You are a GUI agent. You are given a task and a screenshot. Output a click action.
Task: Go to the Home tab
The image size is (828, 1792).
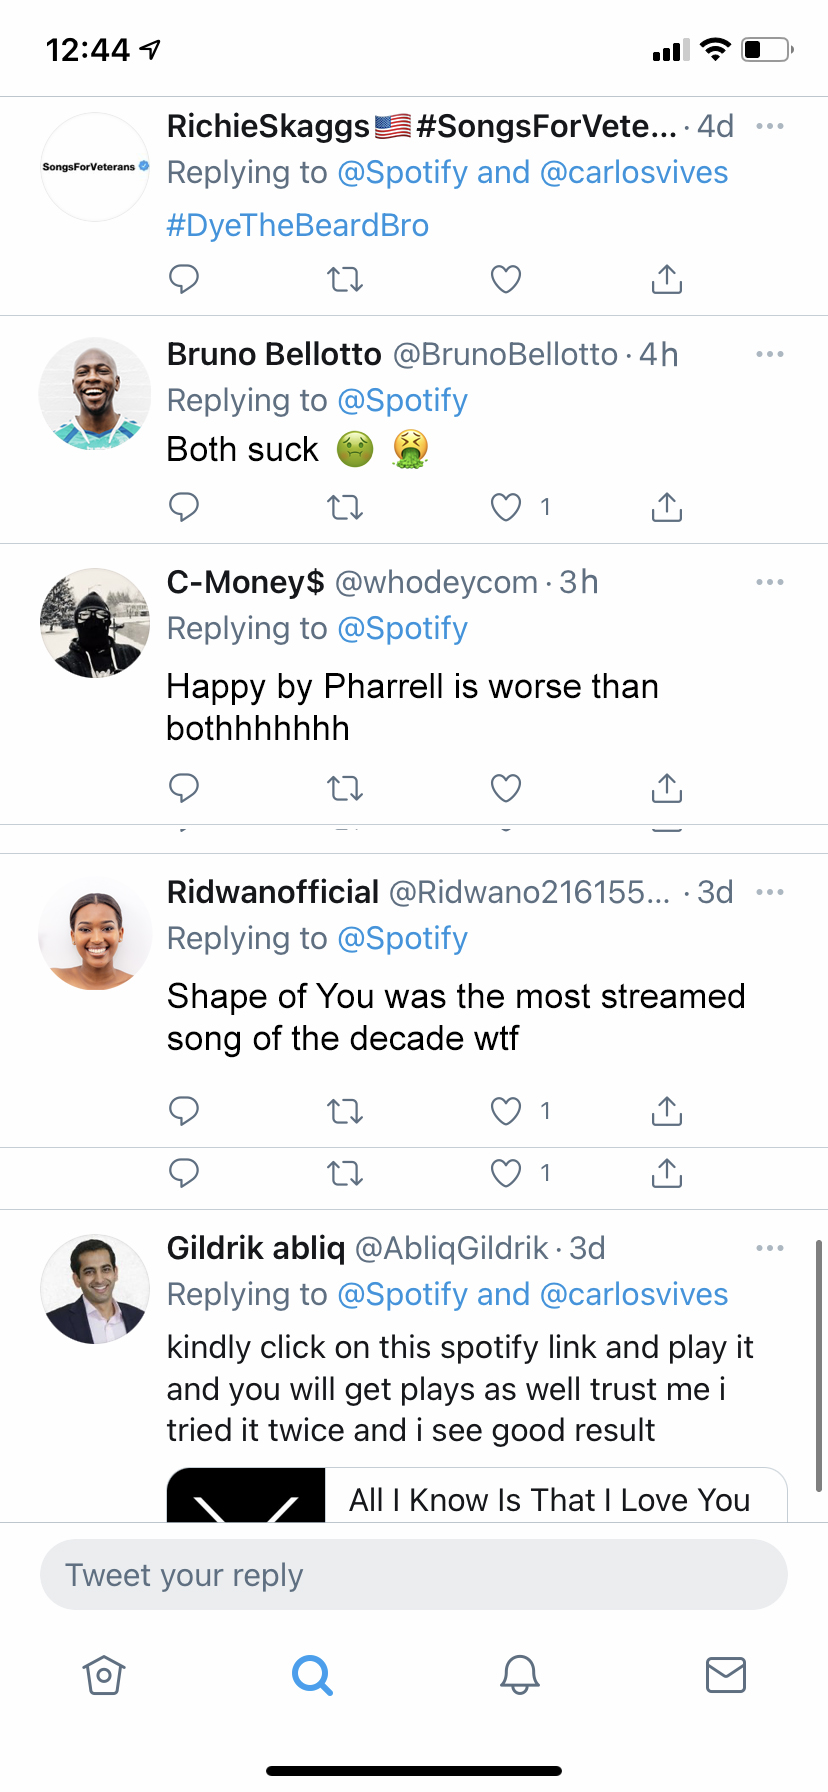pyautogui.click(x=104, y=1675)
